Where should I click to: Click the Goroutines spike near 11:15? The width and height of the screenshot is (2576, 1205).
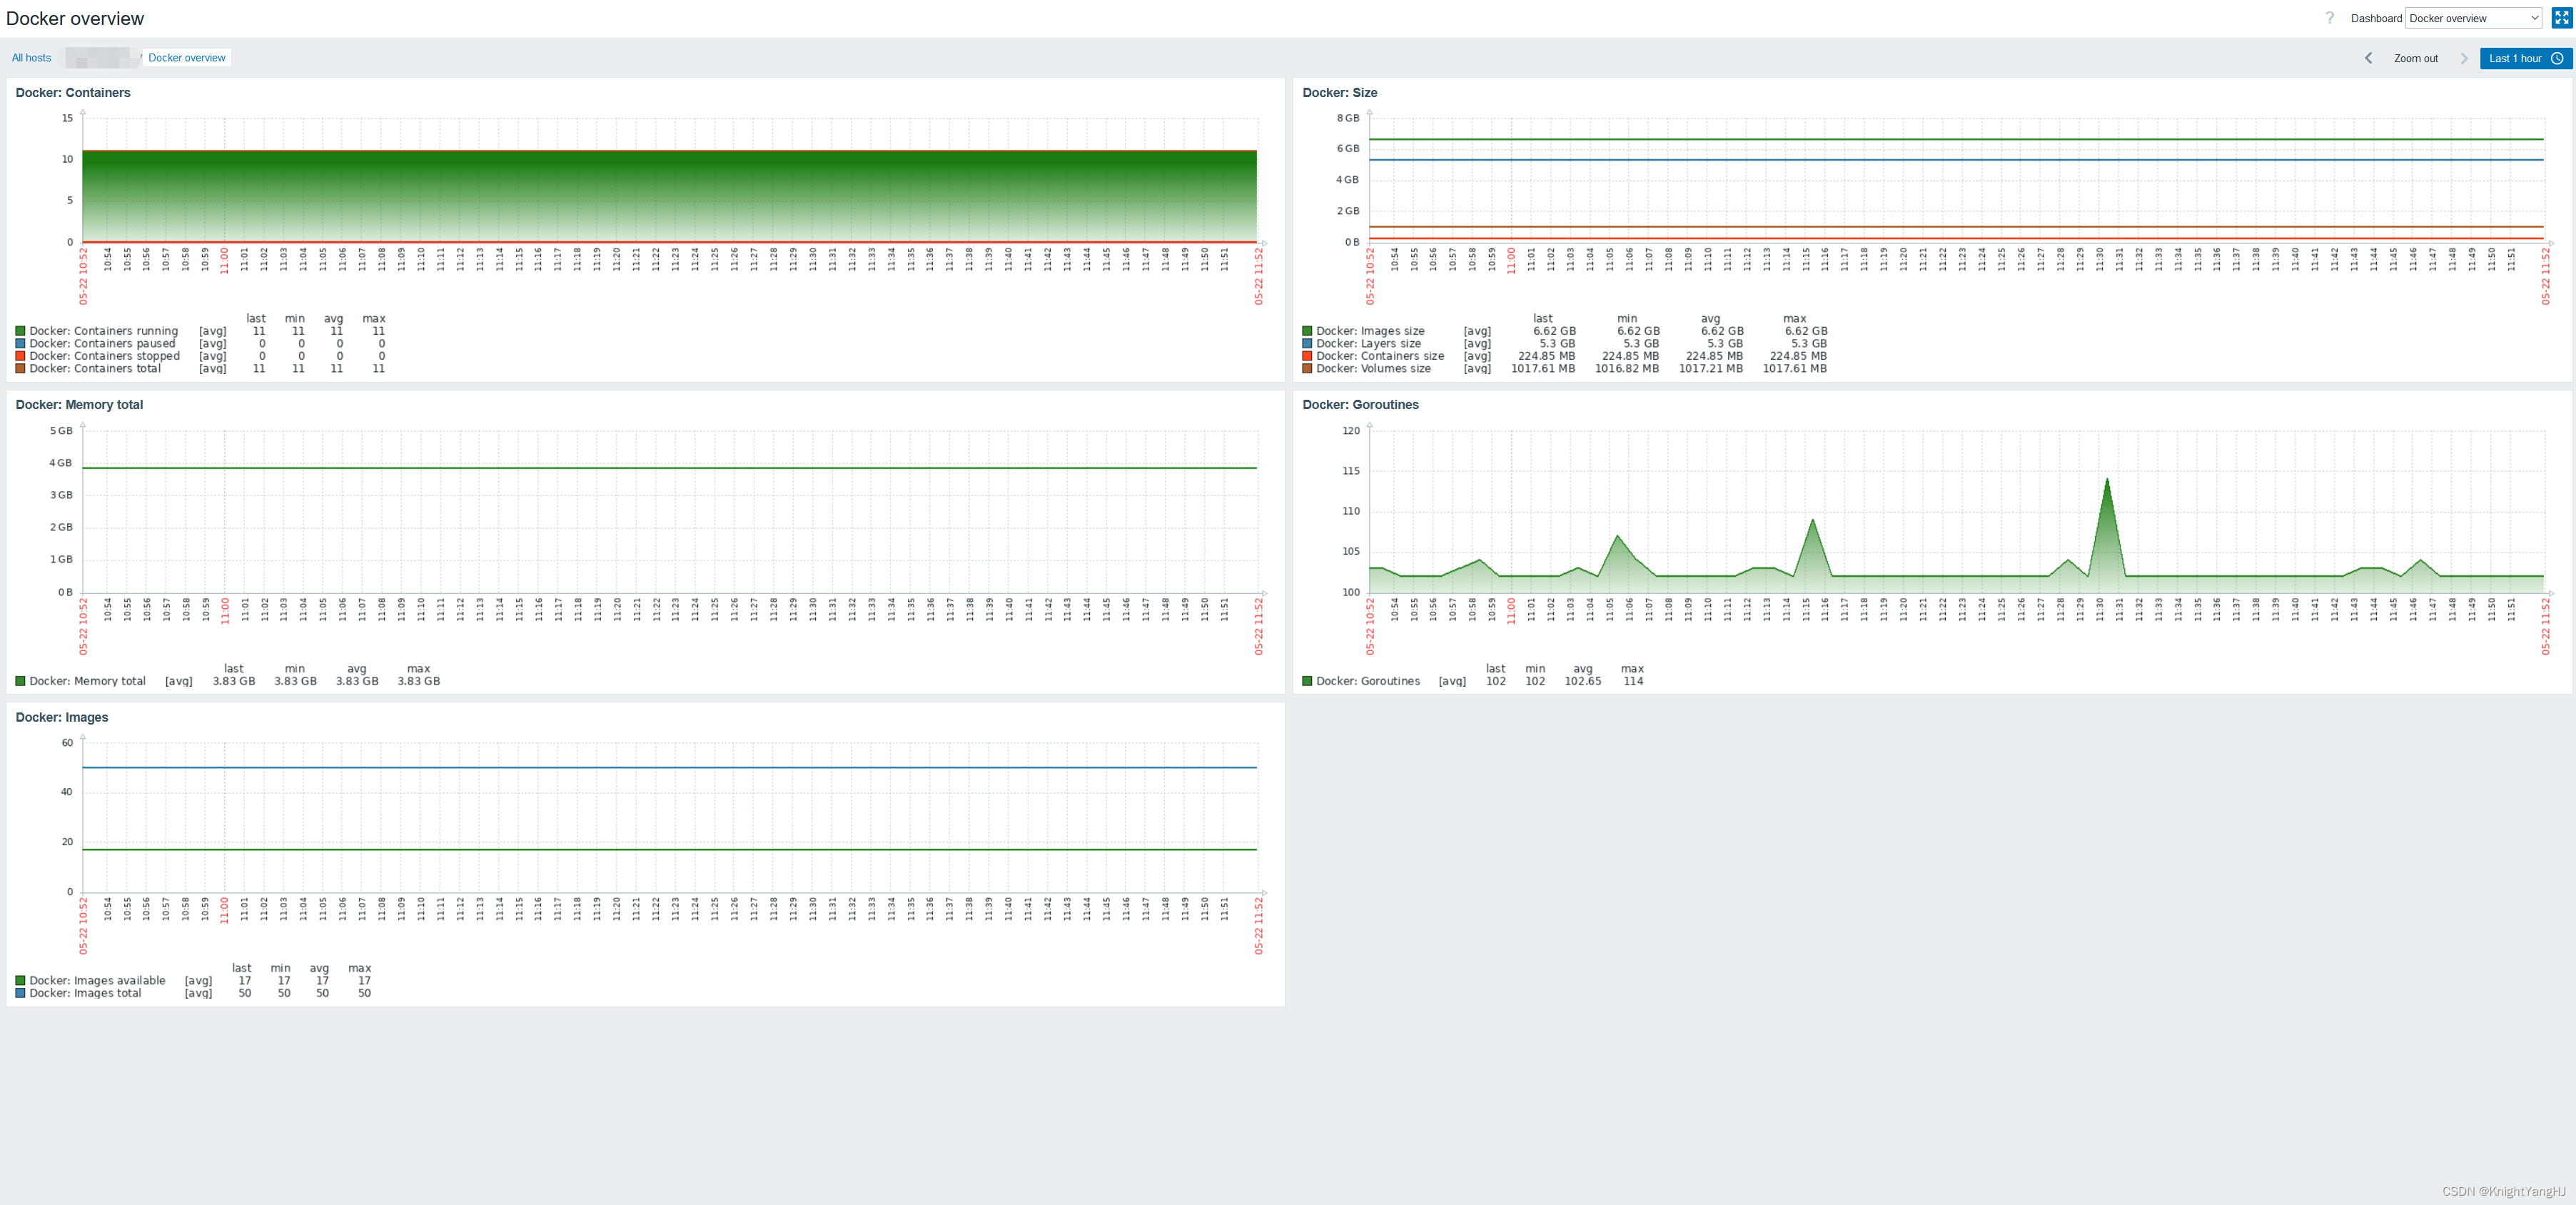pyautogui.click(x=1812, y=521)
